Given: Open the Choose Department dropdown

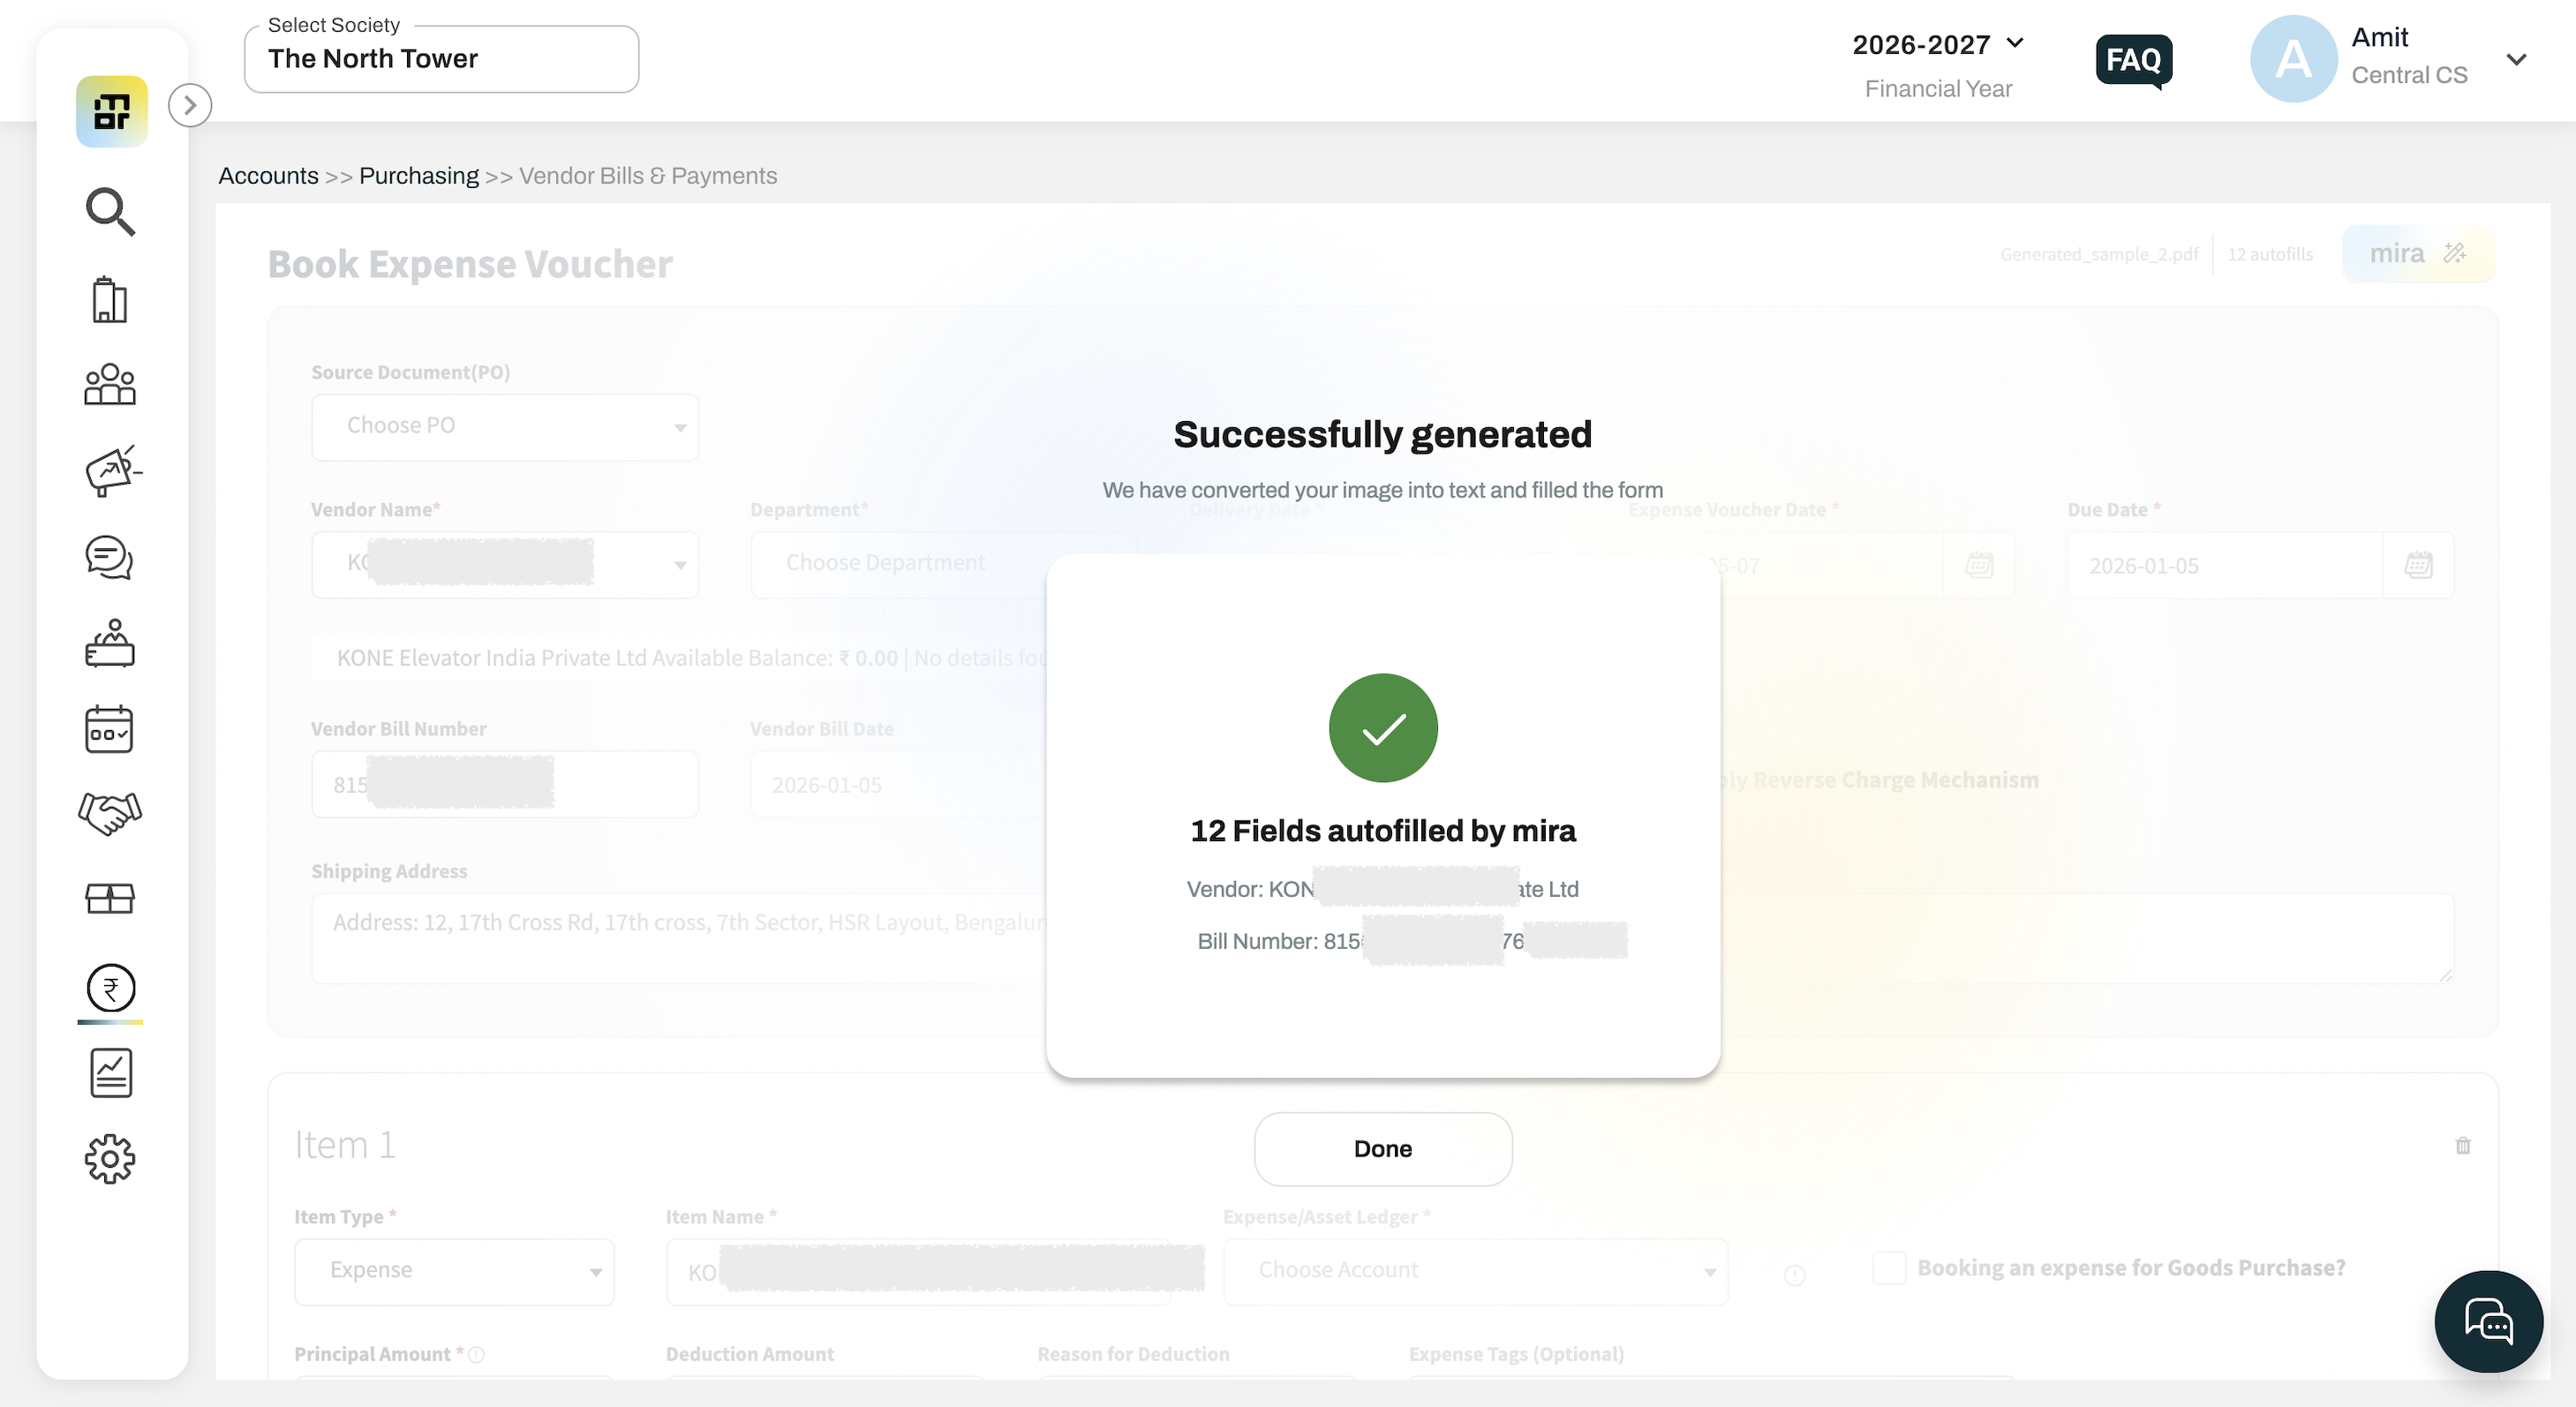Looking at the screenshot, I should [x=943, y=565].
